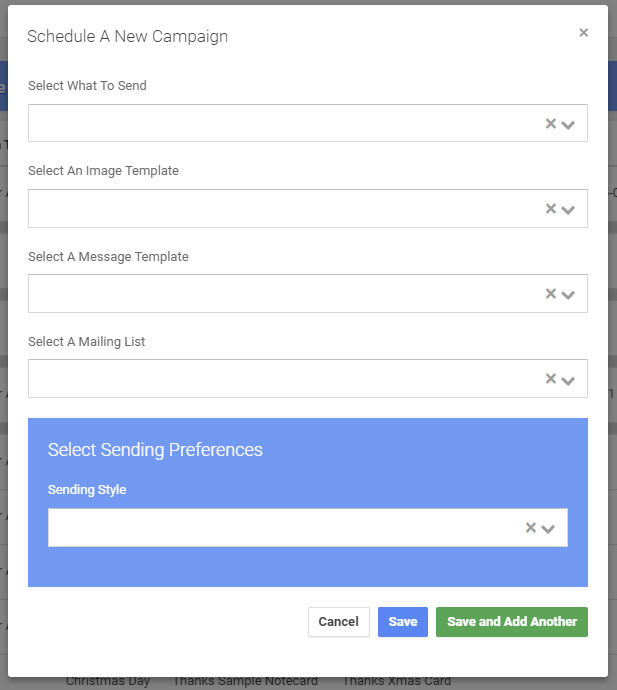Clear the Message Template selection
The height and width of the screenshot is (690, 617).
click(550, 294)
